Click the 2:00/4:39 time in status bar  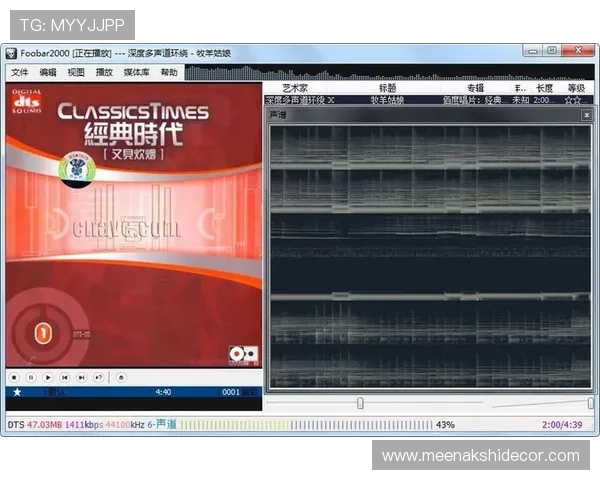point(562,425)
